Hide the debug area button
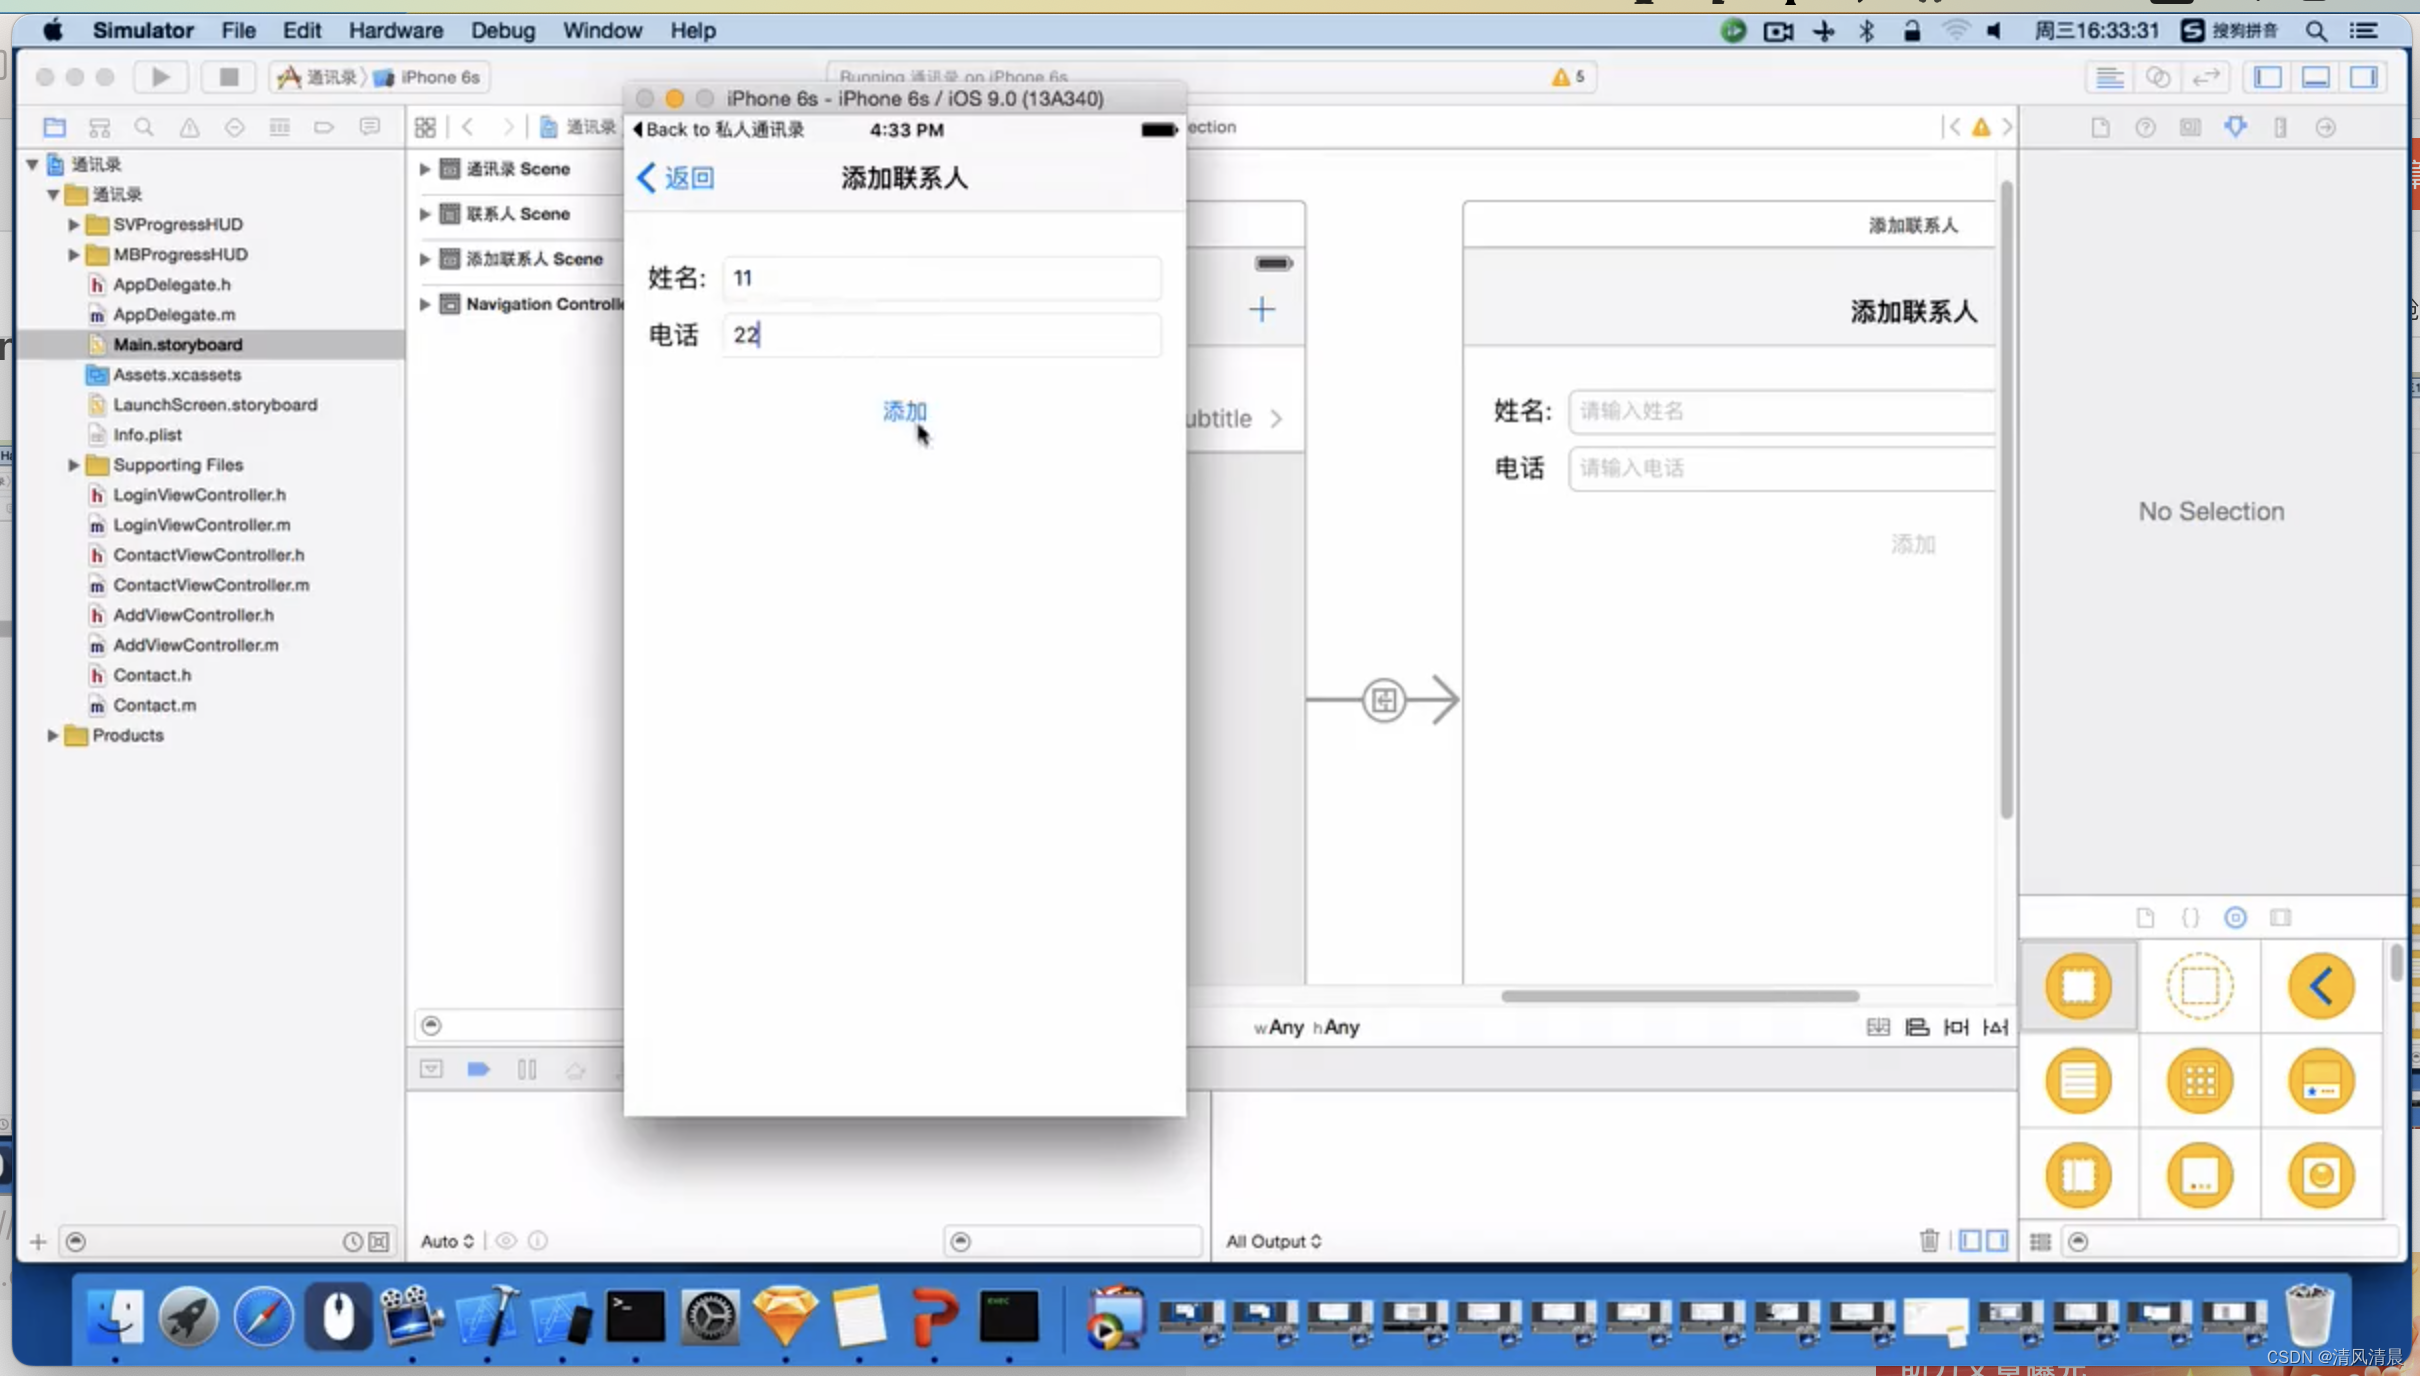 pos(431,1069)
